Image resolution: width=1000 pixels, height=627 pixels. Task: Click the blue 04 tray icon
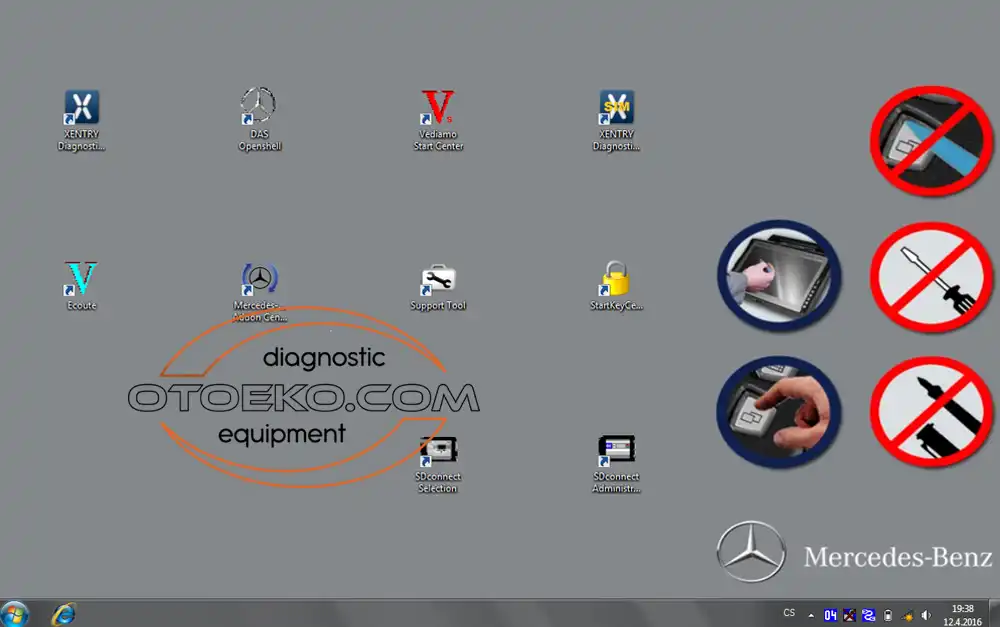(x=830, y=615)
